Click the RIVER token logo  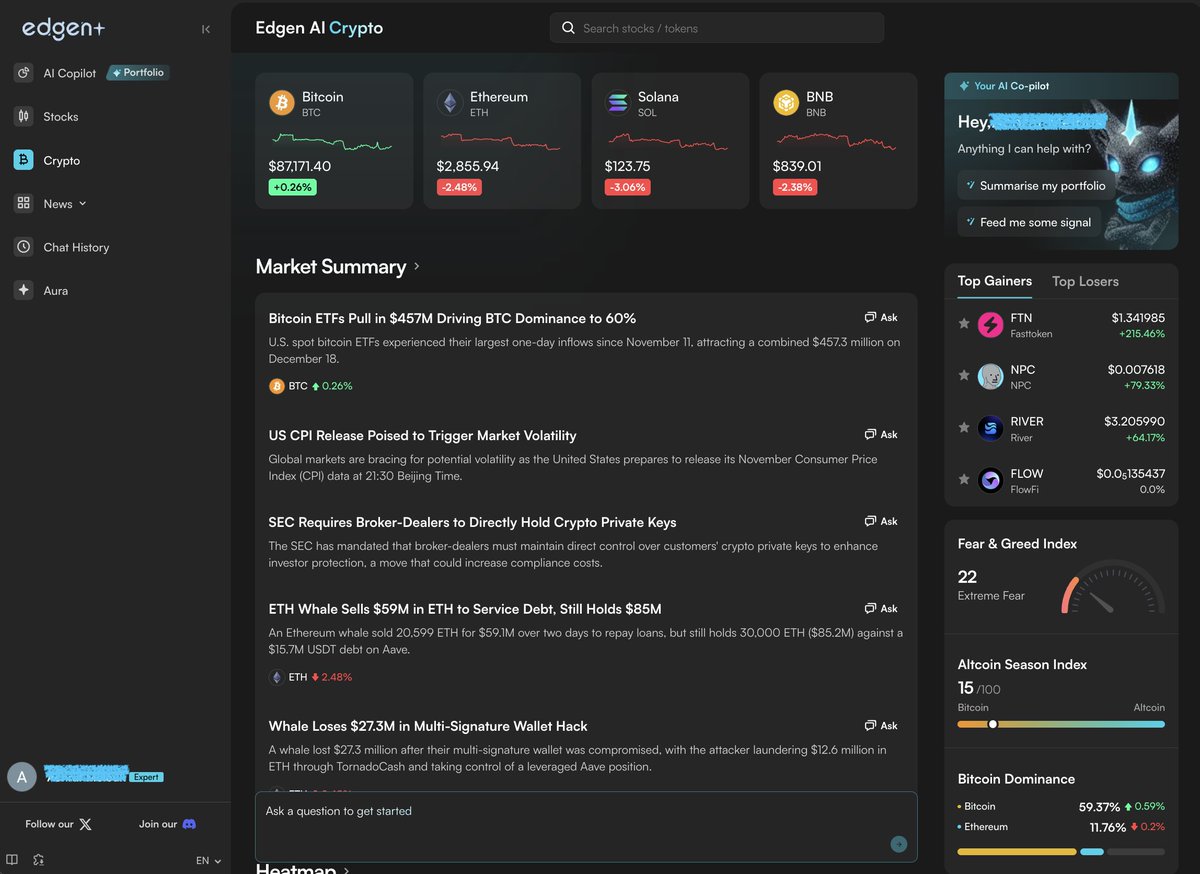[990, 428]
